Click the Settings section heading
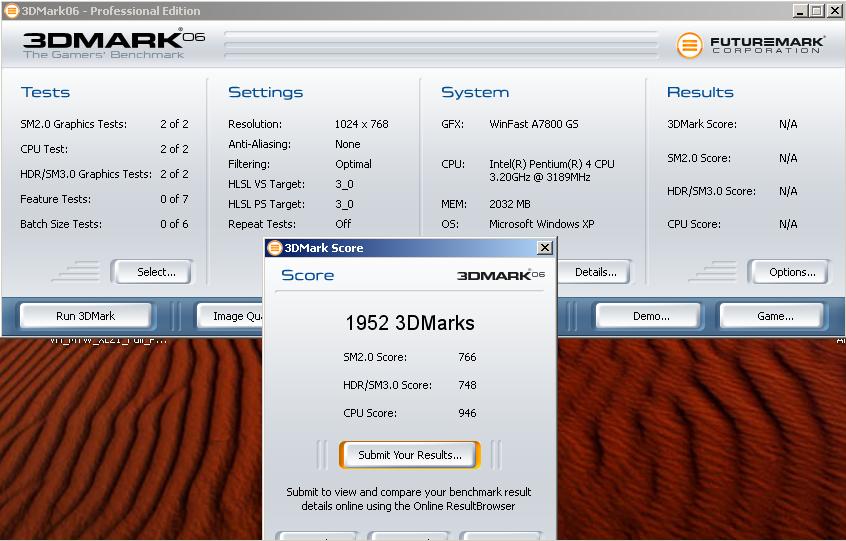The height and width of the screenshot is (541, 846). point(265,92)
